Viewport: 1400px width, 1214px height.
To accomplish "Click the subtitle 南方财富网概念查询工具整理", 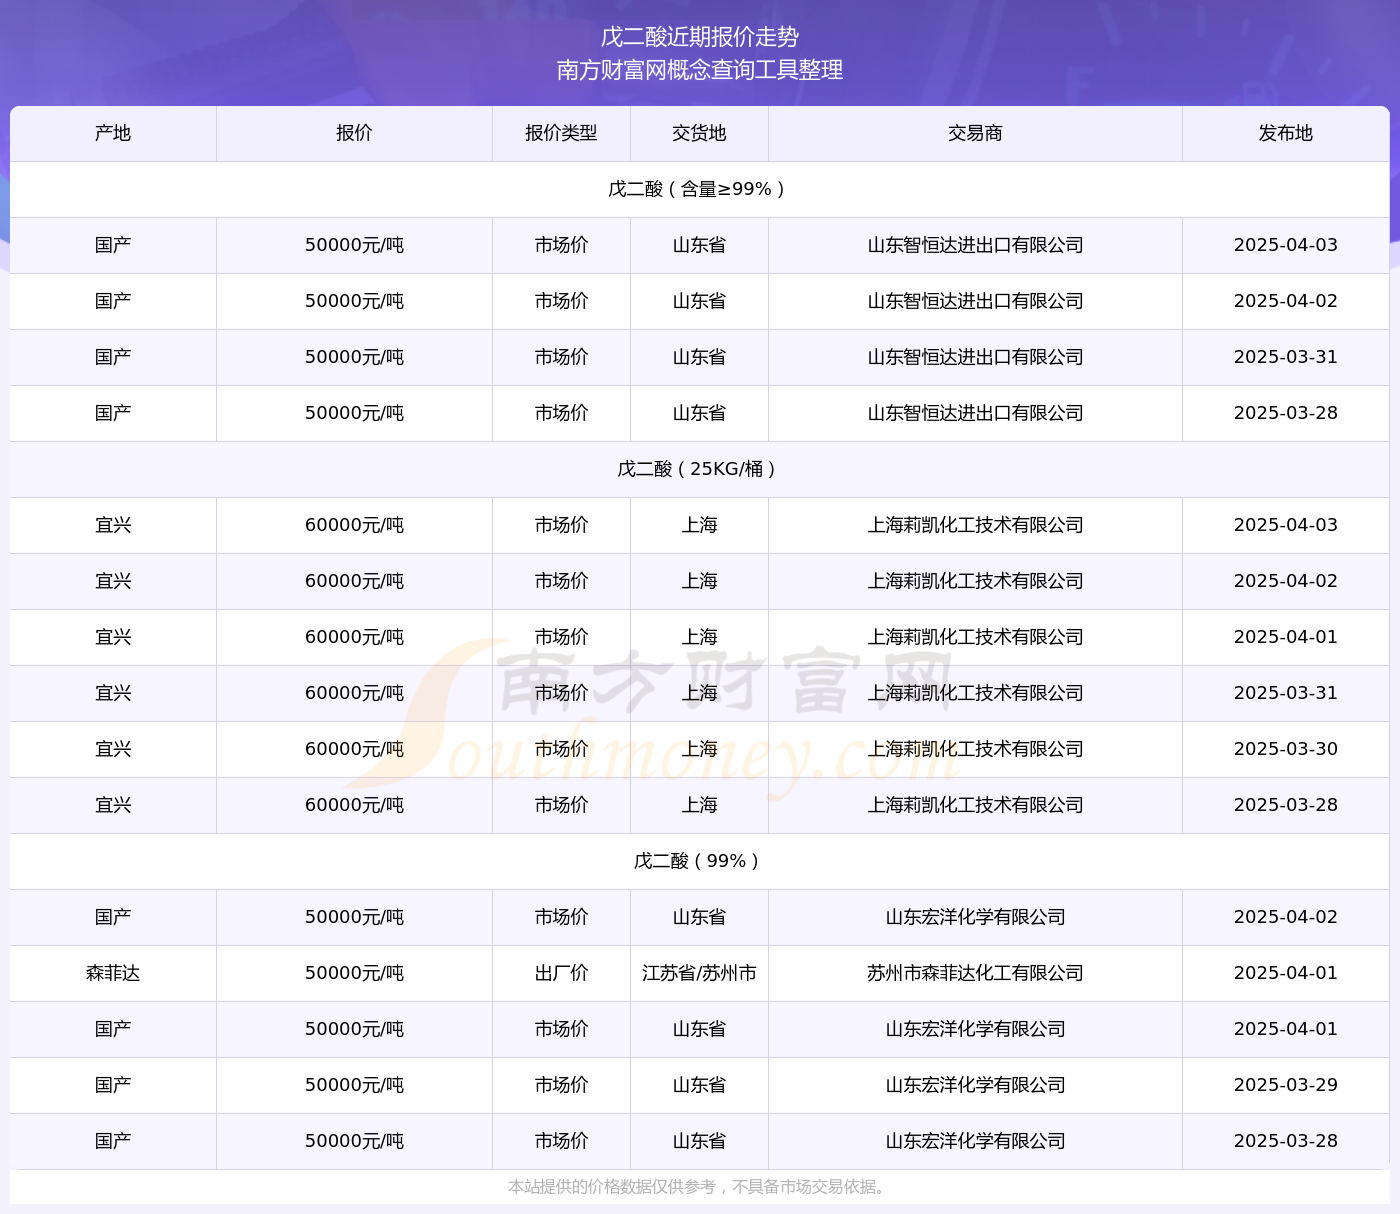I will (x=700, y=70).
